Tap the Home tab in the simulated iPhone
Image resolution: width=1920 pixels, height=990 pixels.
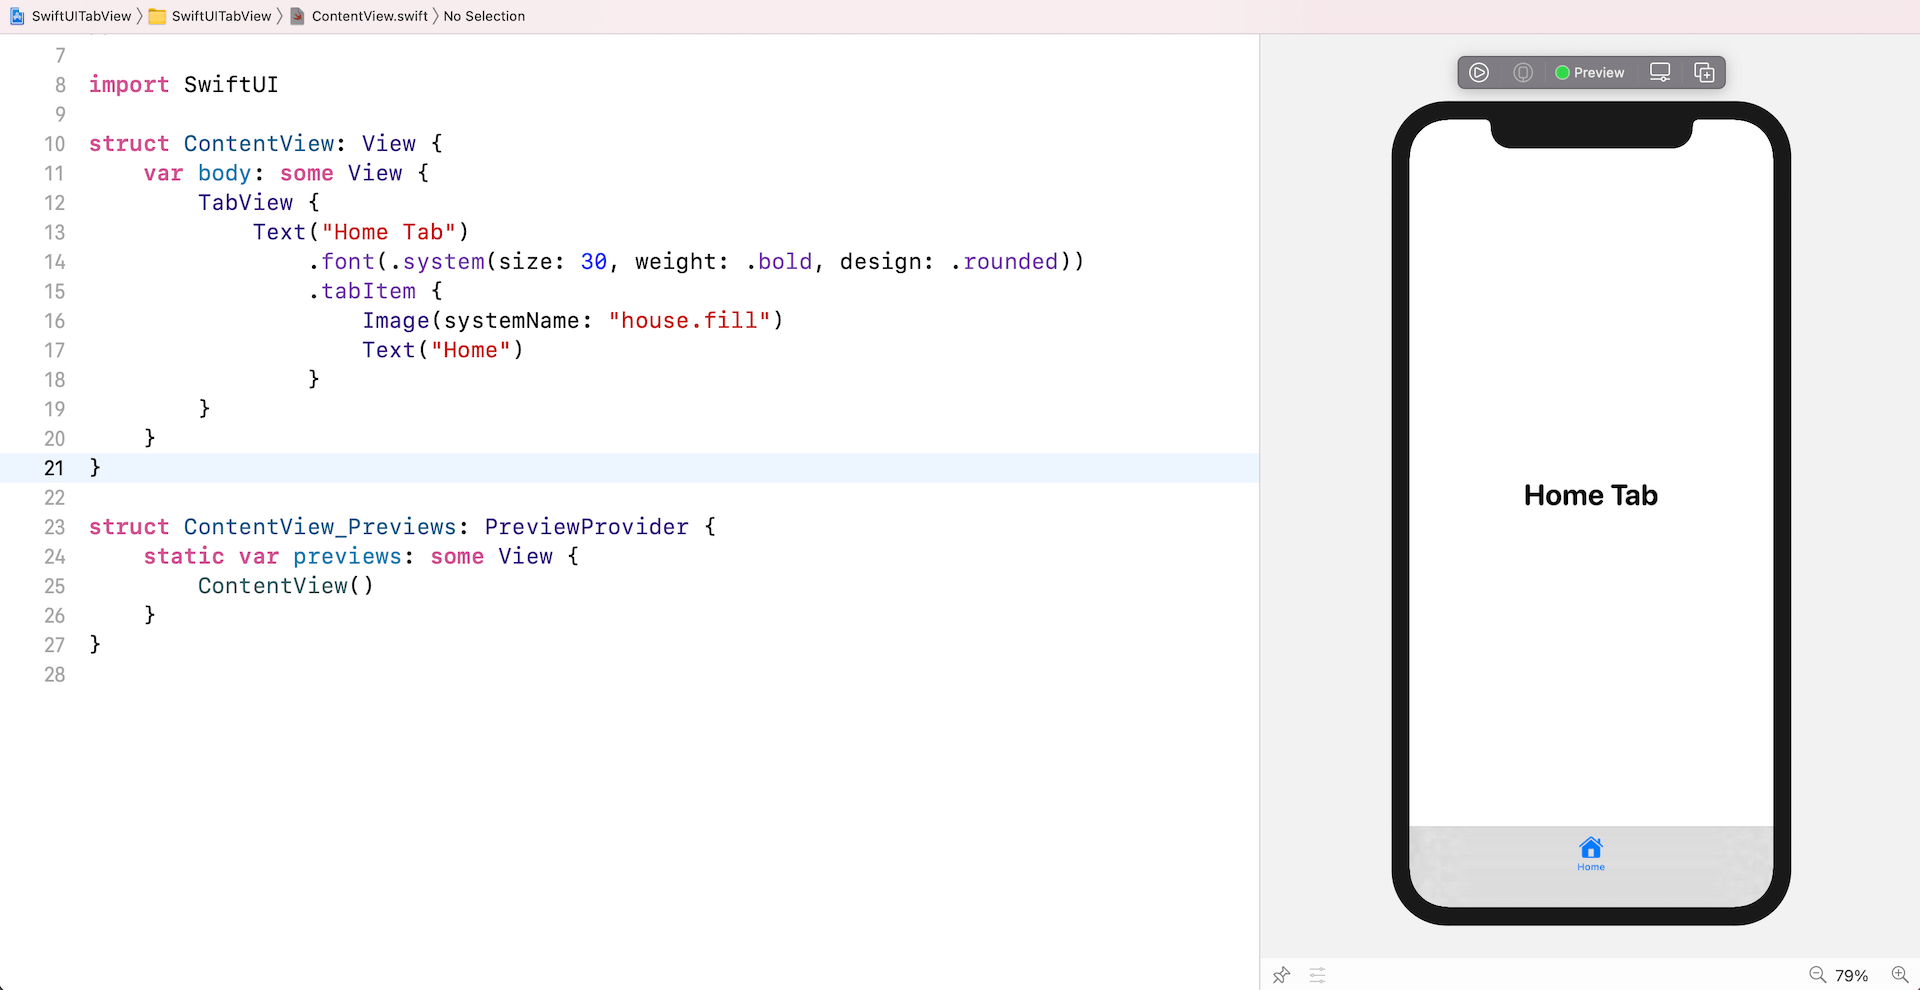(1590, 853)
